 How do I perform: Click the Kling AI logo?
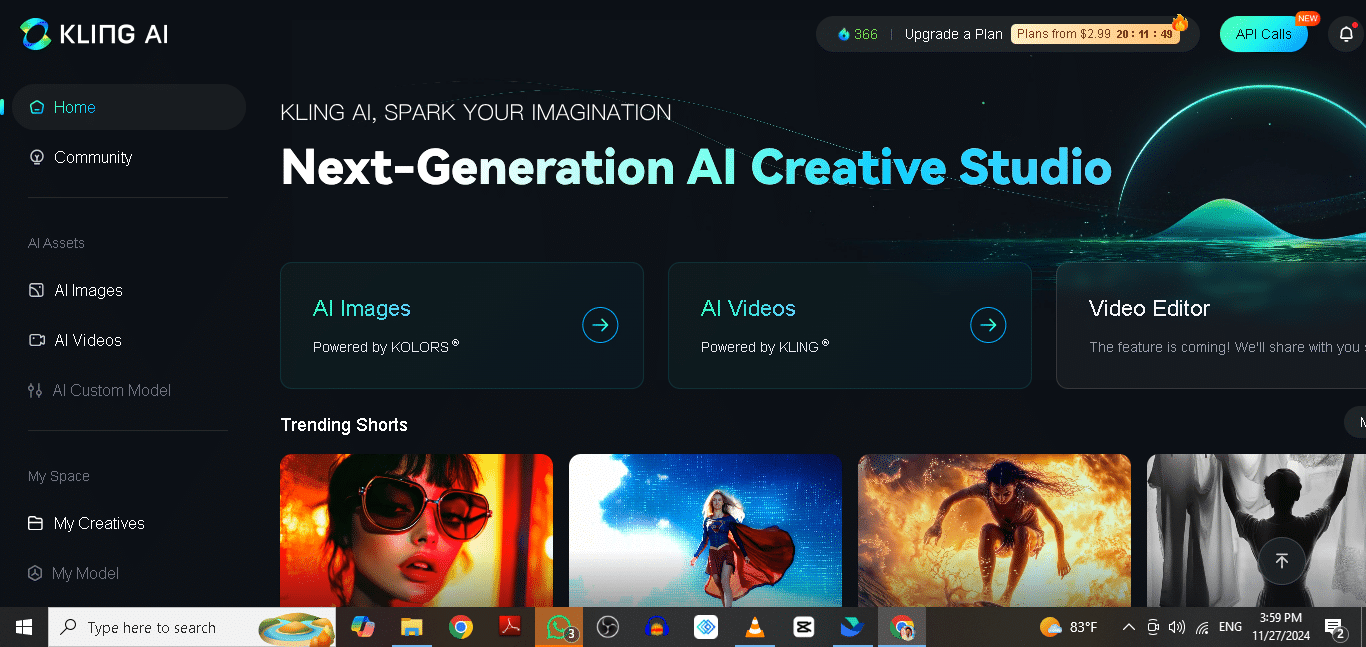click(x=93, y=32)
